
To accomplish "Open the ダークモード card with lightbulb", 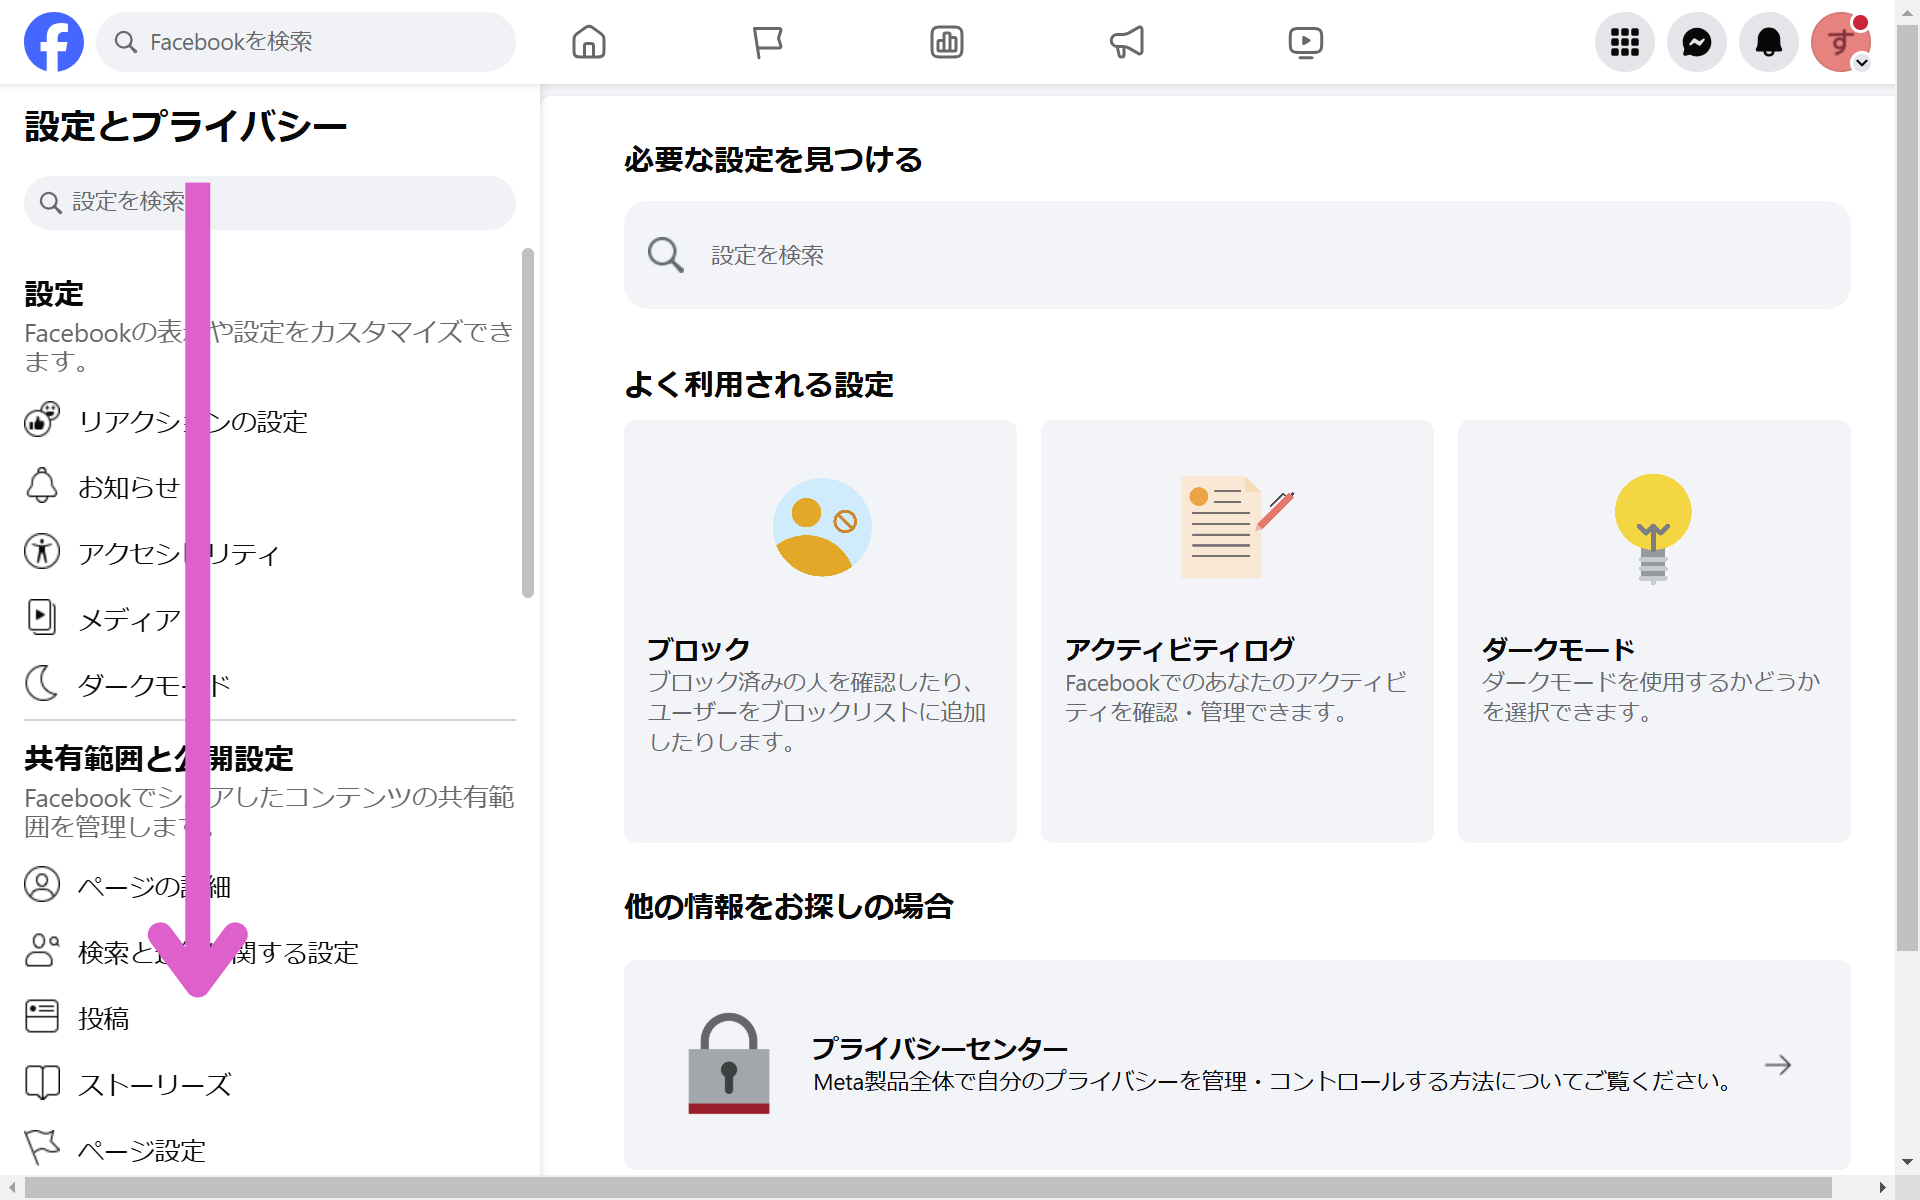I will 1653,630.
